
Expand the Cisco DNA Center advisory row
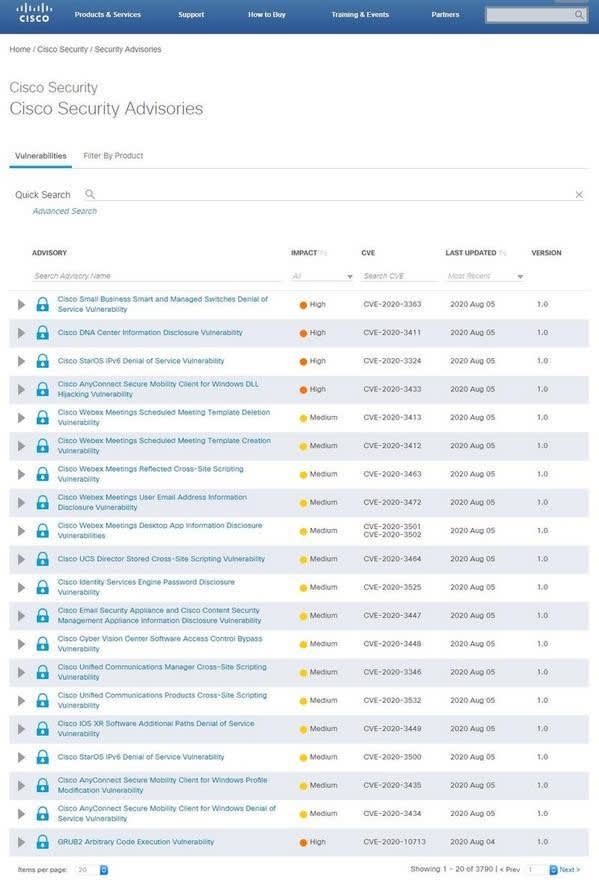tap(21, 332)
